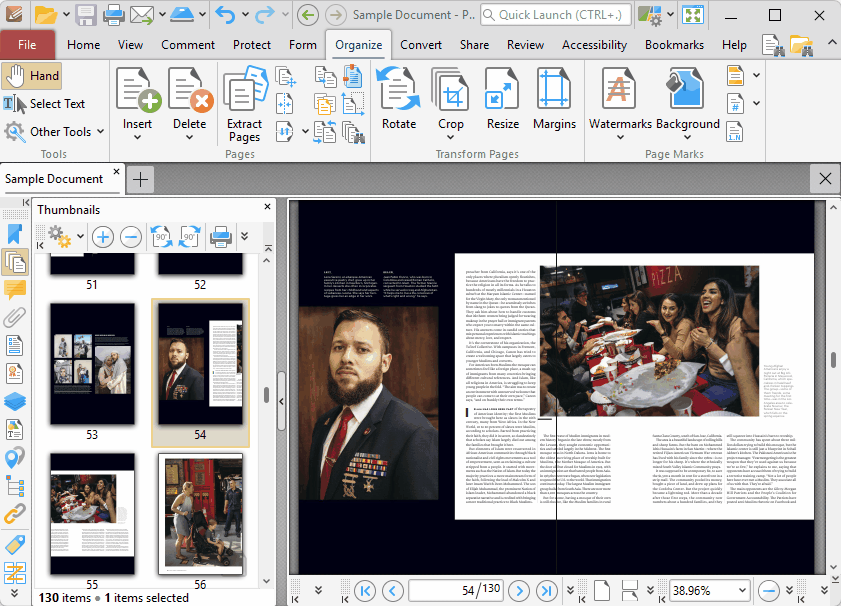Toggle the Attachments paperclip pane icon
The height and width of the screenshot is (606, 841).
click(15, 317)
